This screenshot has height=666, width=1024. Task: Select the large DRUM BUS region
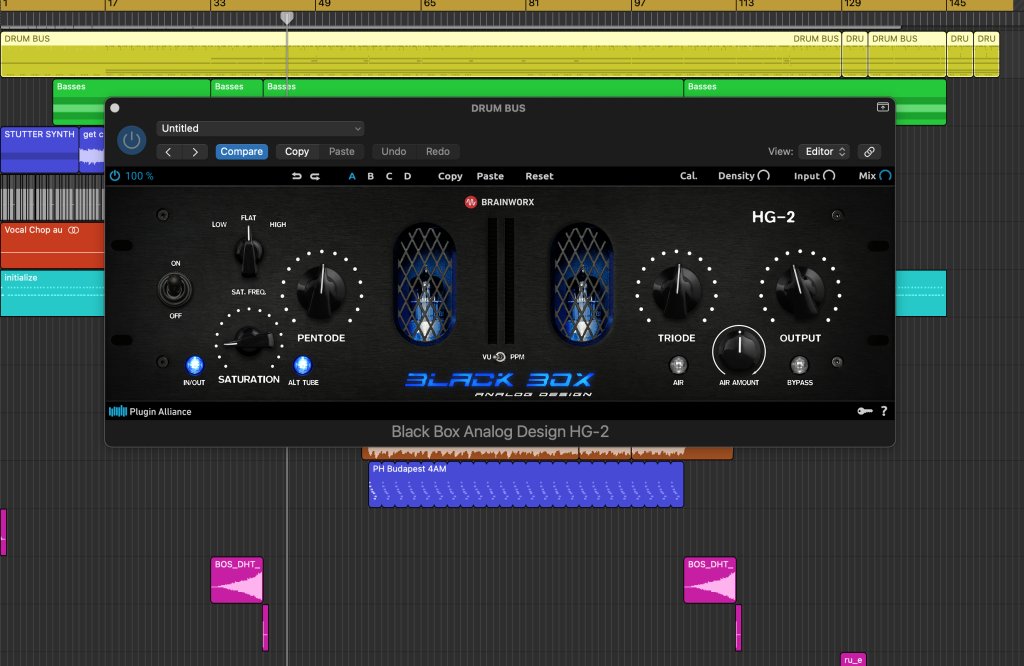(421, 54)
